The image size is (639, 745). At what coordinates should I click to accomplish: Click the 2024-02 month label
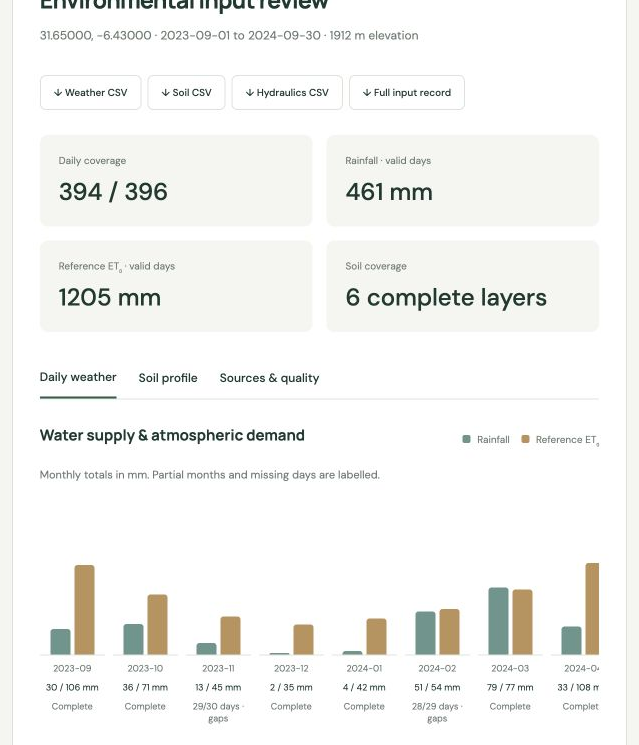pos(437,669)
